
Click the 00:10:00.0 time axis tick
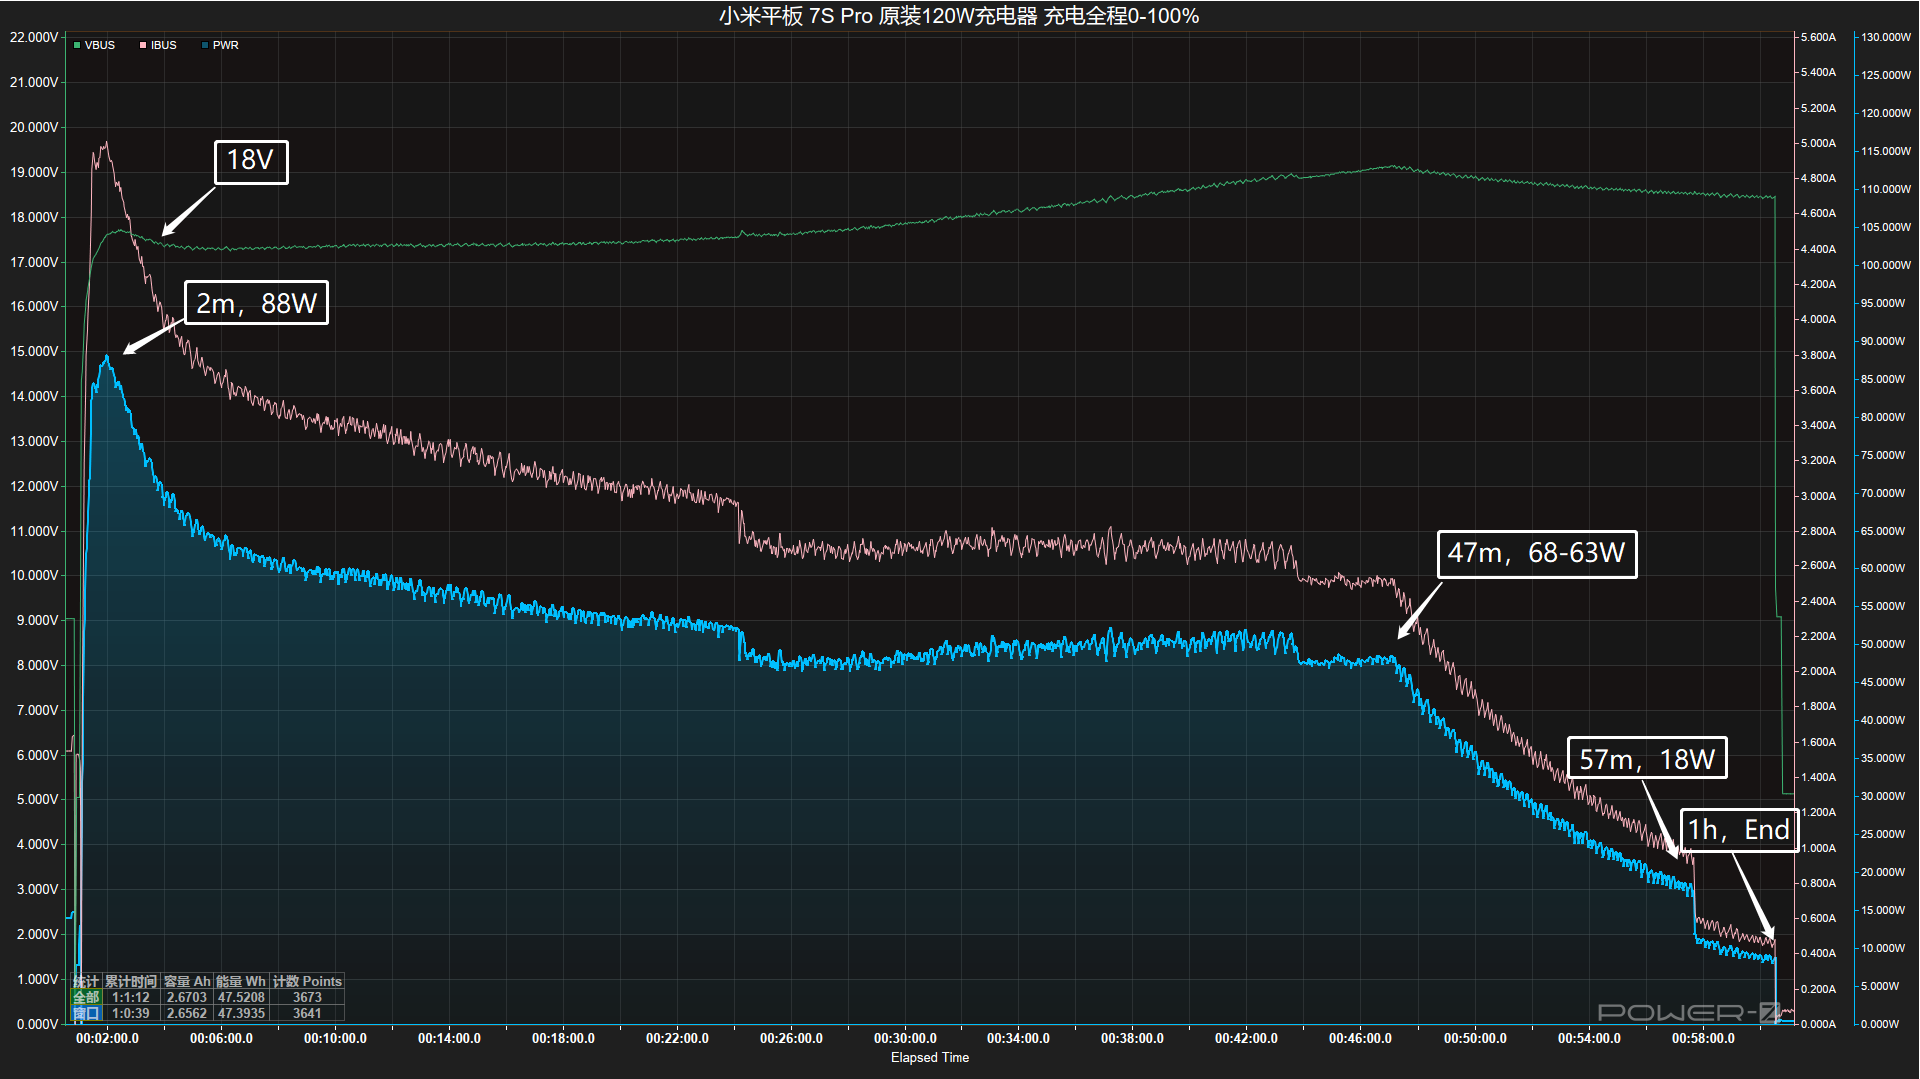pyautogui.click(x=335, y=1038)
